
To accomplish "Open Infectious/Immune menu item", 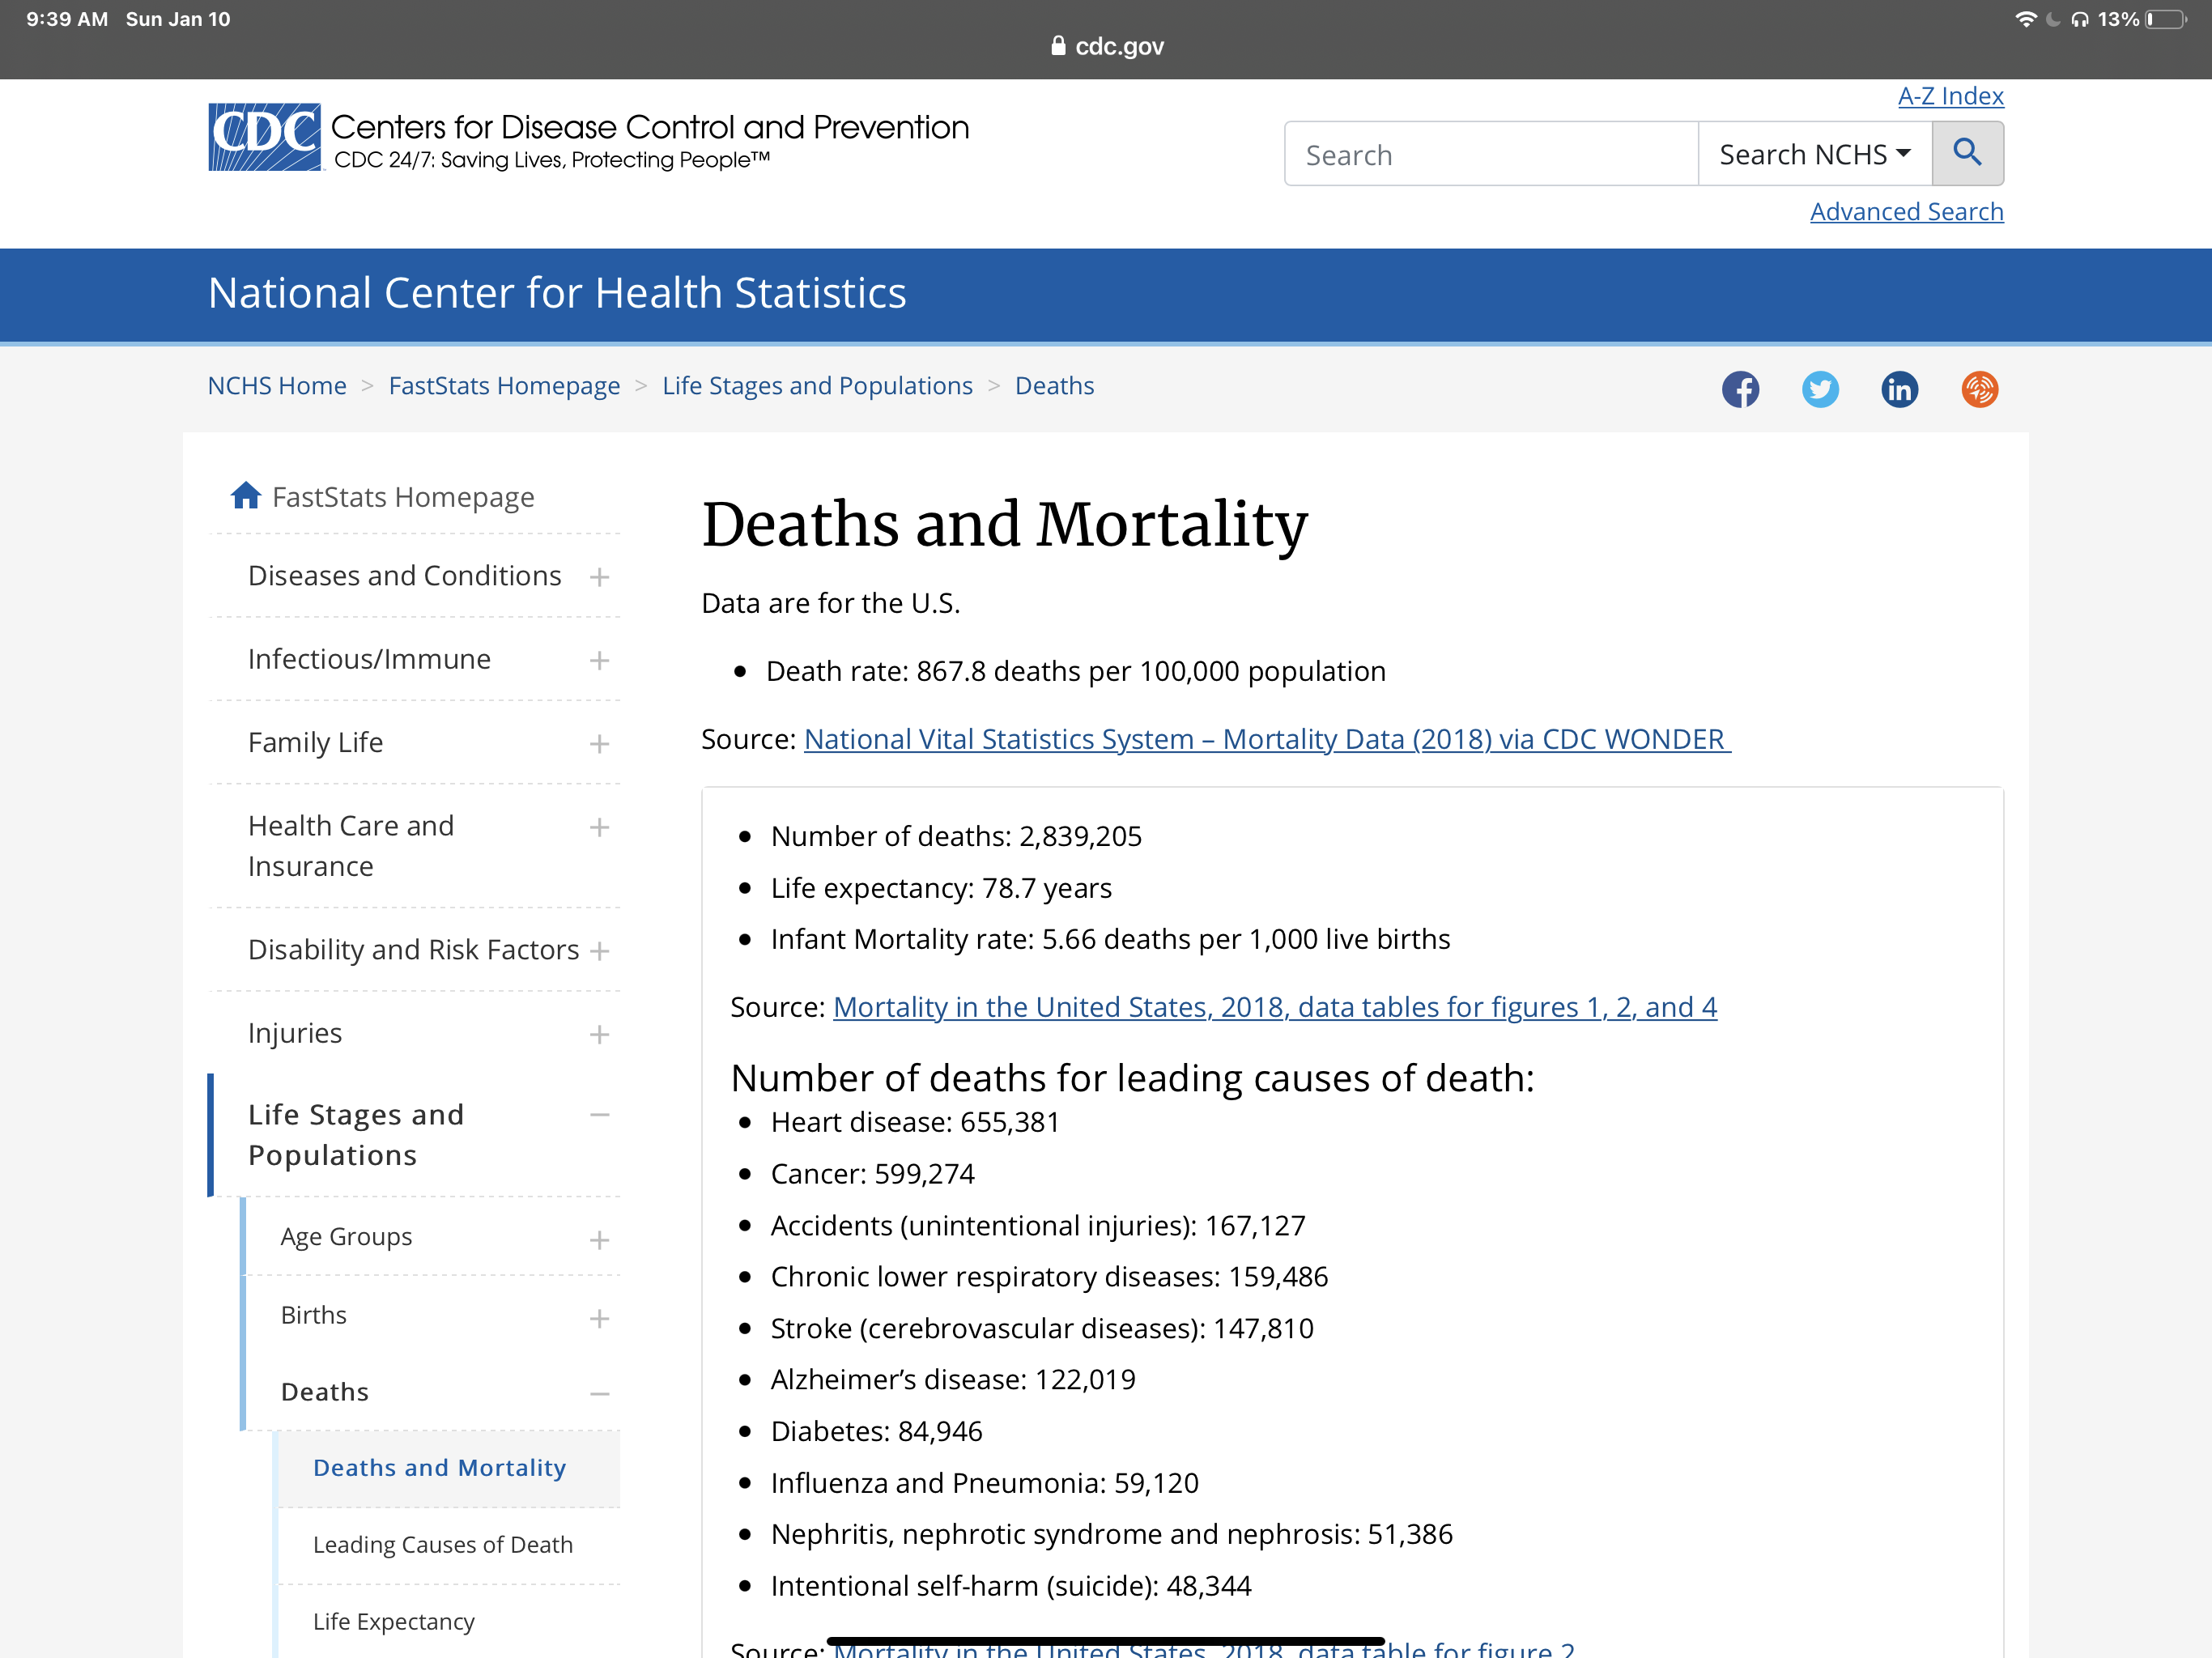I will click(x=369, y=659).
